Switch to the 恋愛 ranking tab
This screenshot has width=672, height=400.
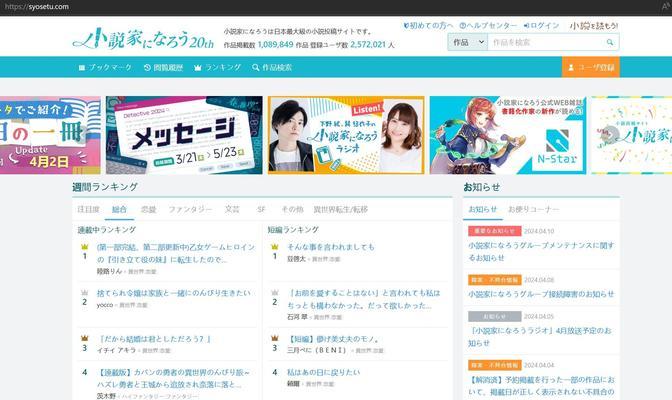[x=149, y=209]
